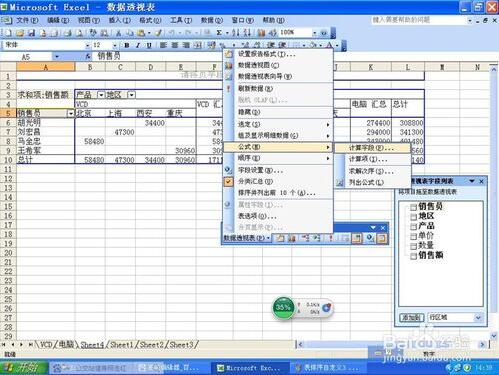Click Show Detail icon on PivotTable toolbar
This screenshot has width=499, height=375.
click(x=317, y=238)
